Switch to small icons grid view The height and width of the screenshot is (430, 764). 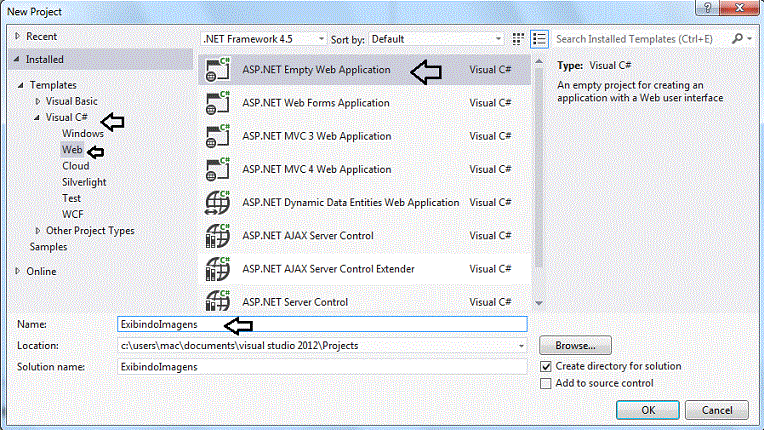click(x=518, y=39)
